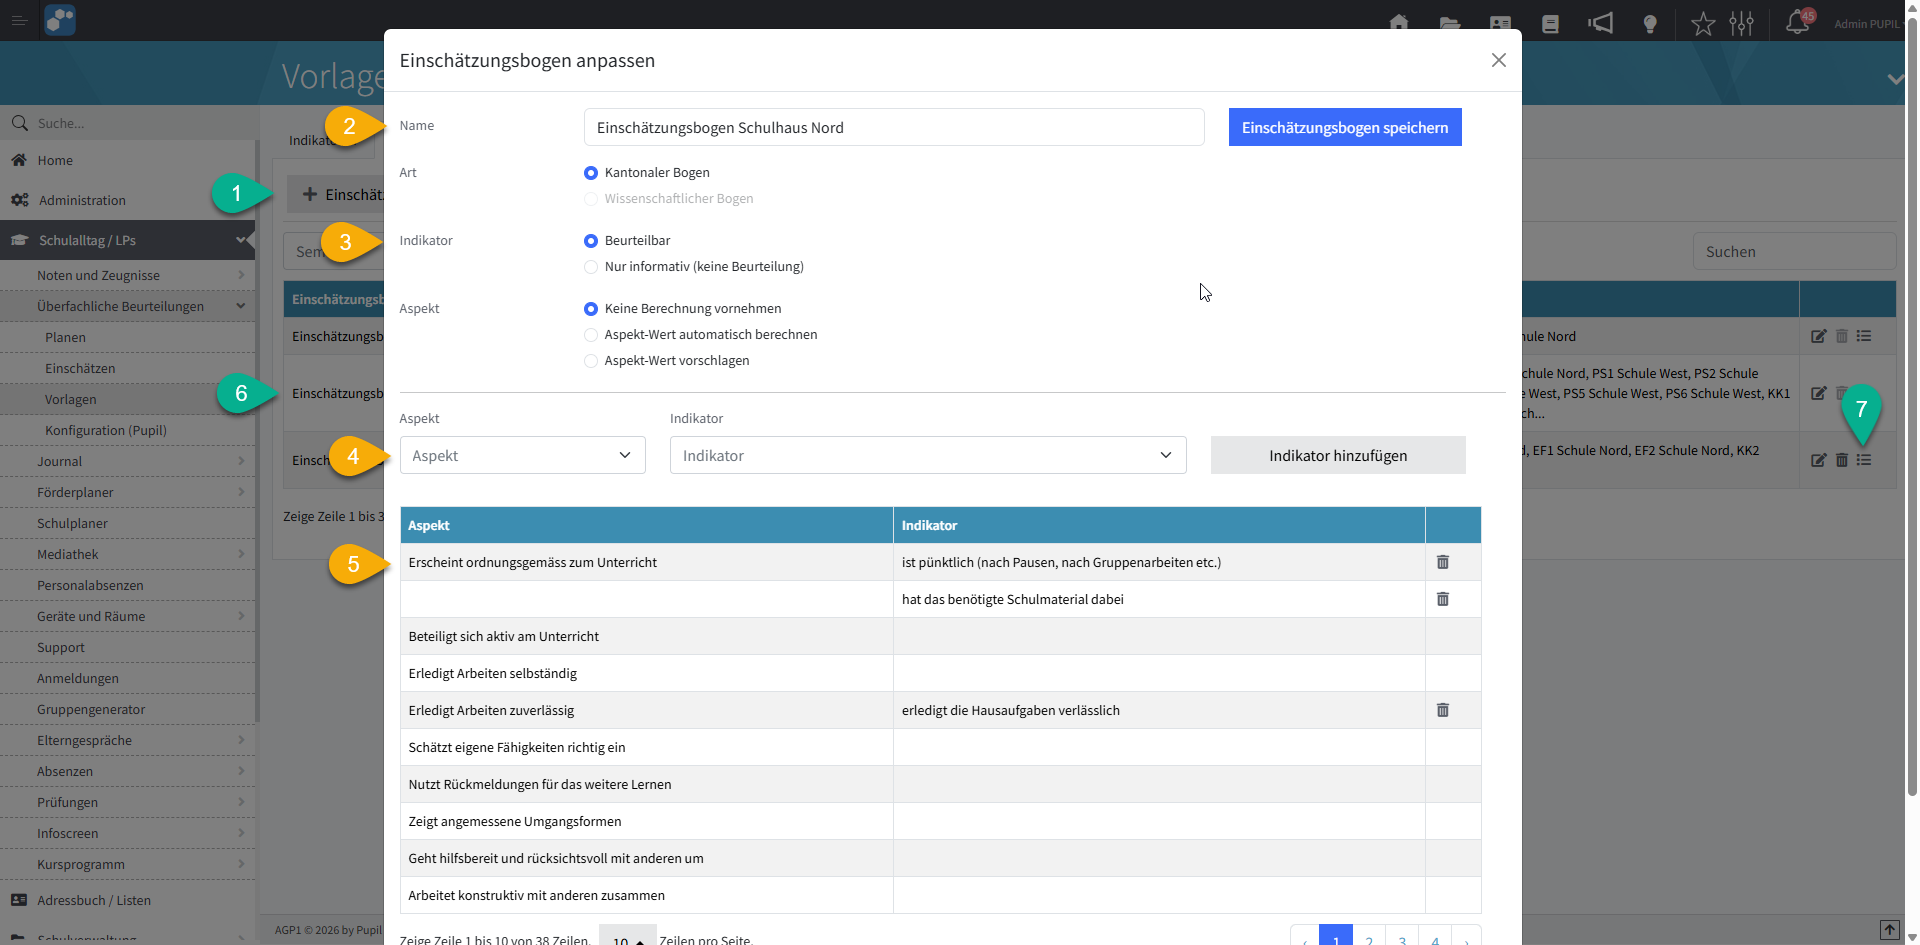Open the sliders settings icon
The height and width of the screenshot is (945, 1920).
click(1742, 23)
